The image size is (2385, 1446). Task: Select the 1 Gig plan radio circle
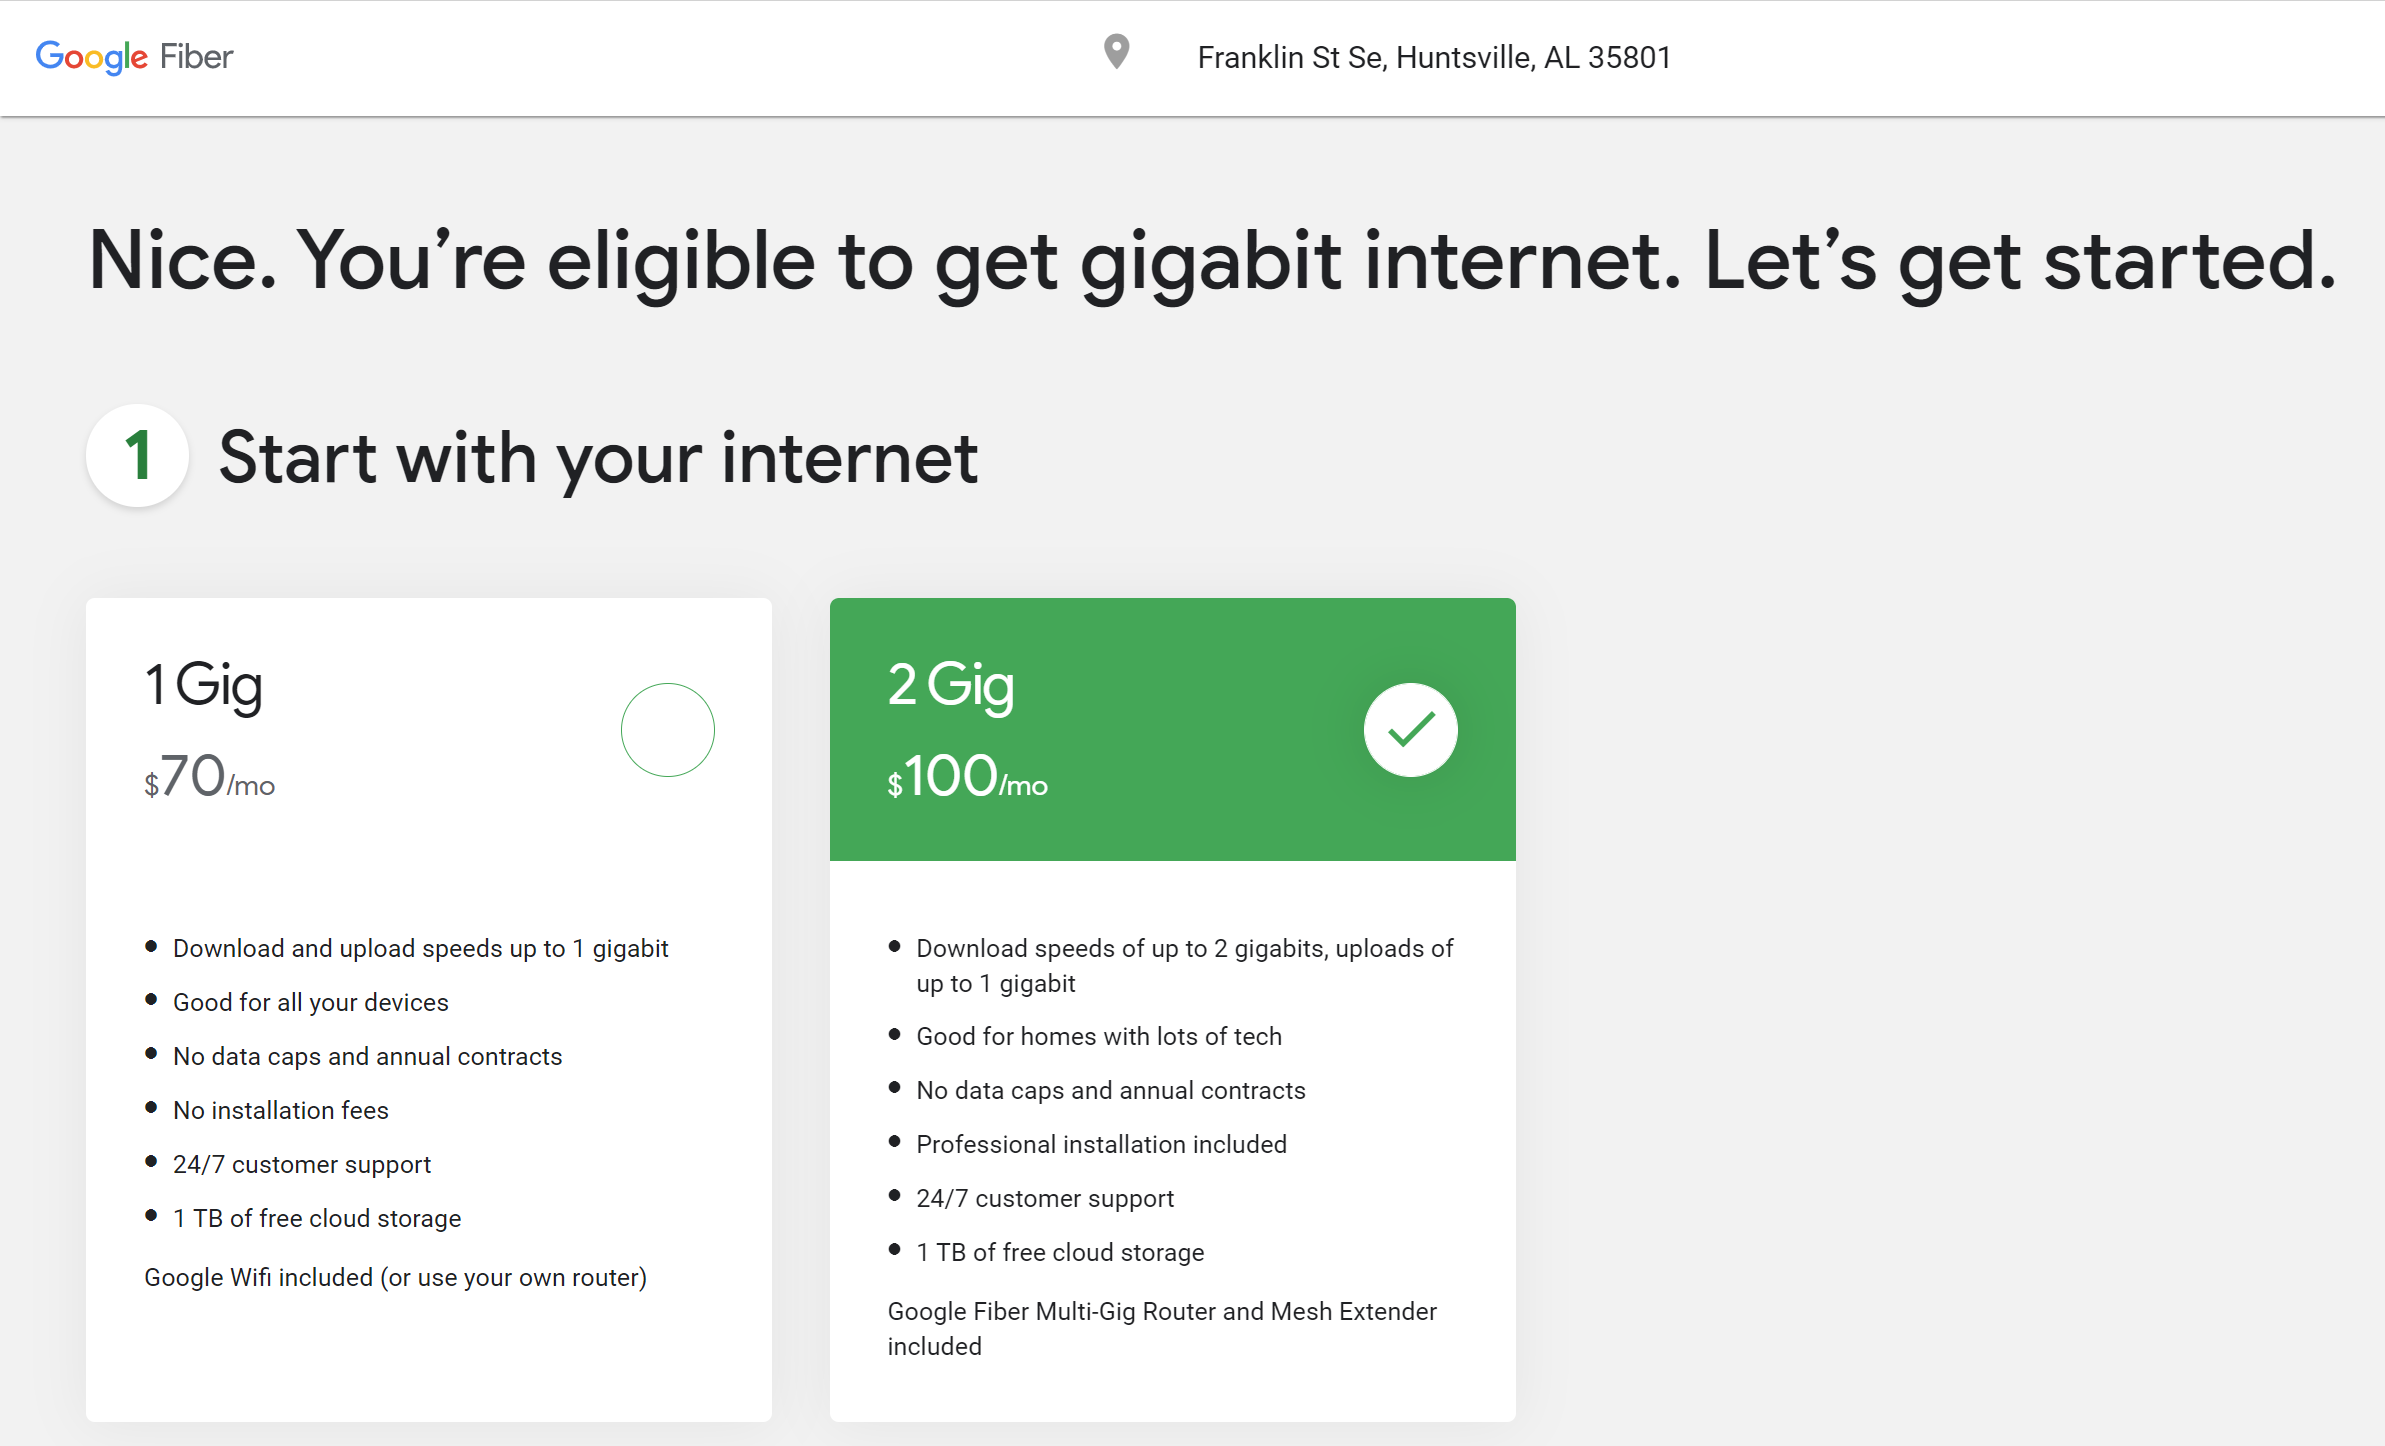(668, 729)
